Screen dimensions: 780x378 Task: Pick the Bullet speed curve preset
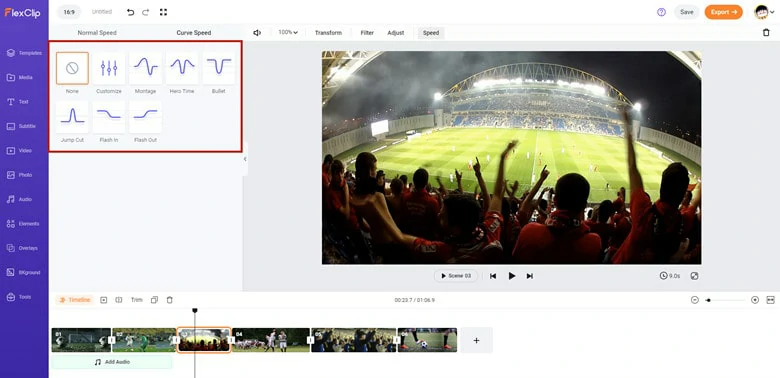pyautogui.click(x=219, y=68)
